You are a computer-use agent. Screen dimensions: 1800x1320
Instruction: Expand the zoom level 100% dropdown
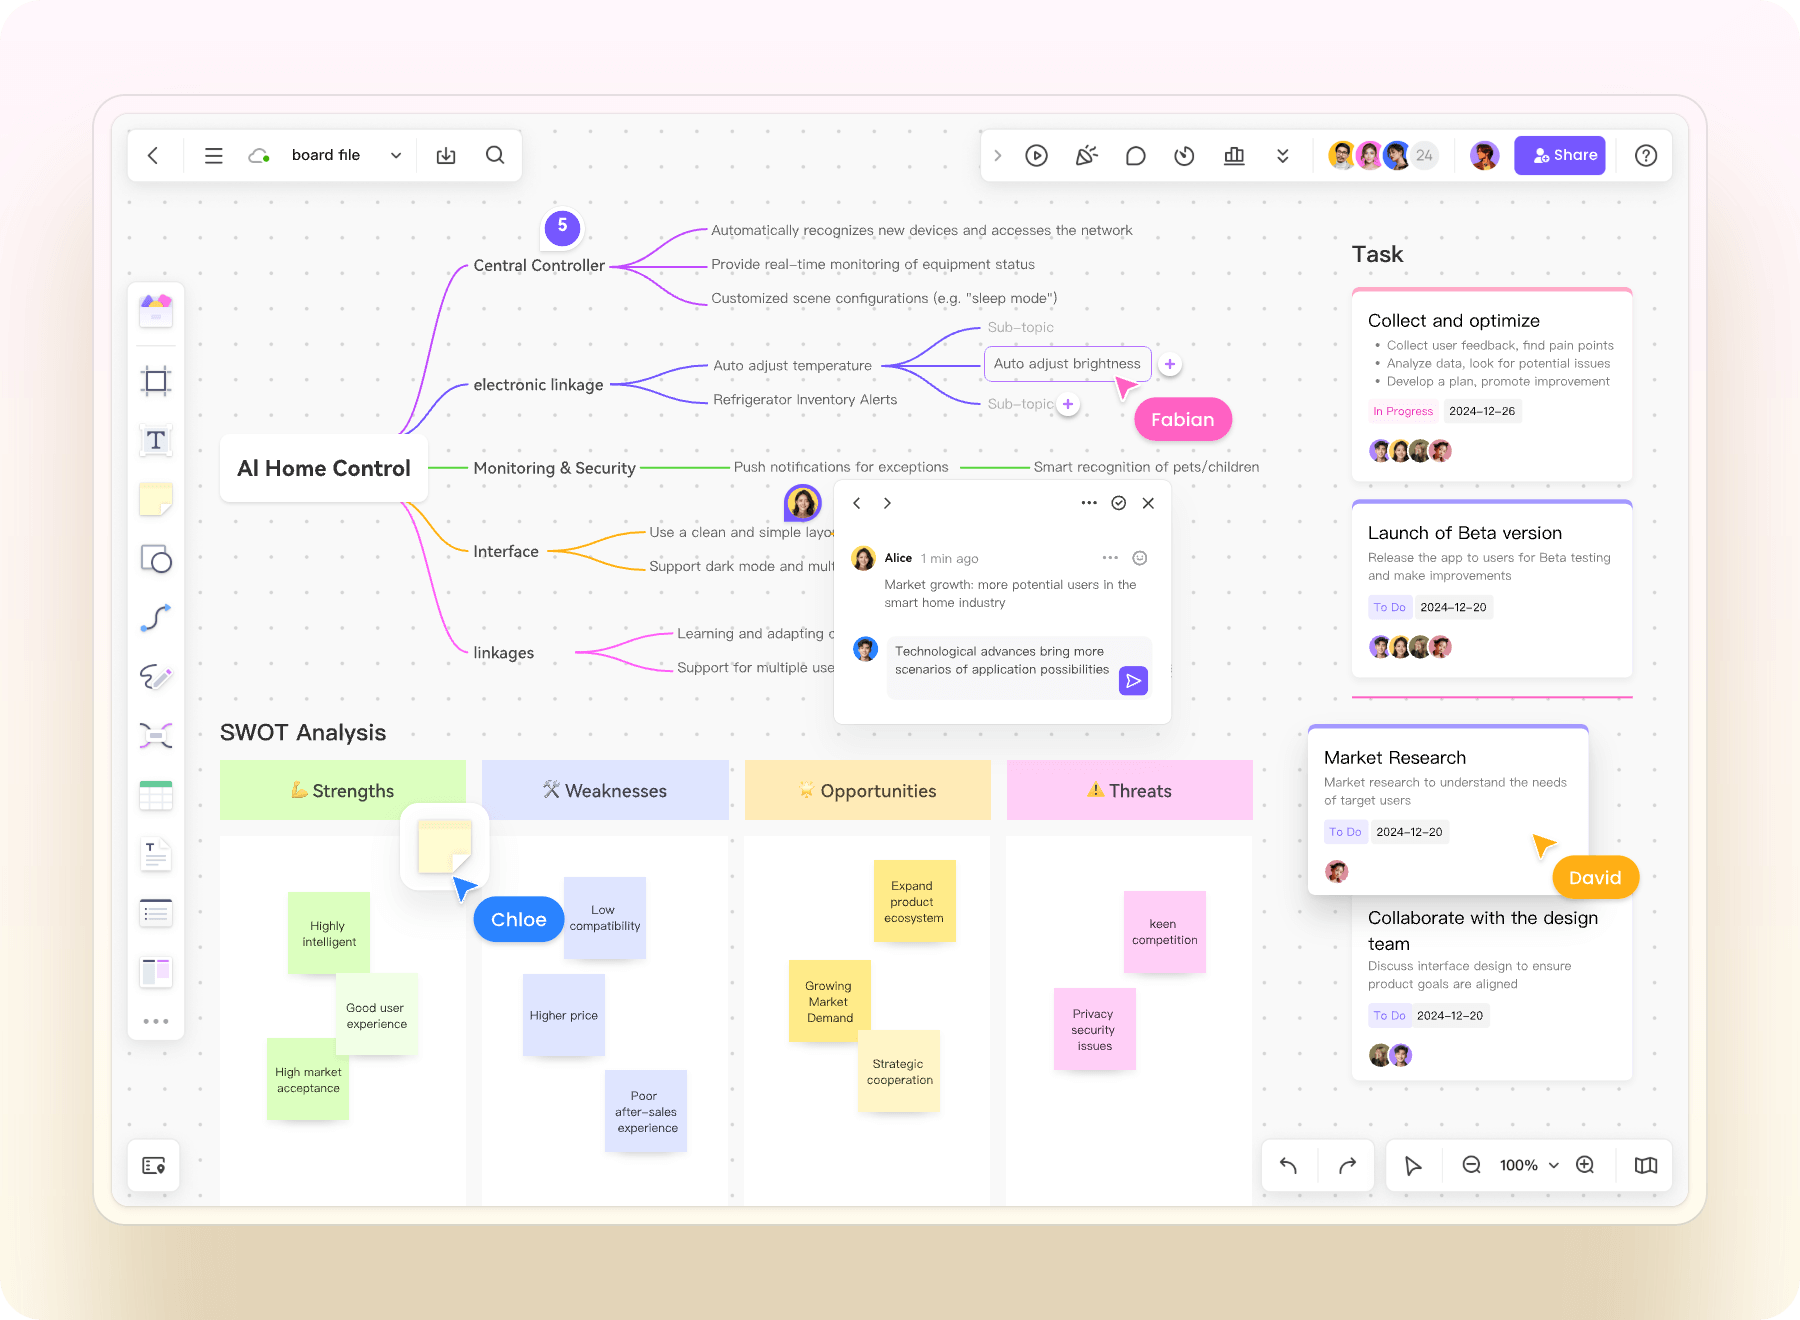(1553, 1165)
